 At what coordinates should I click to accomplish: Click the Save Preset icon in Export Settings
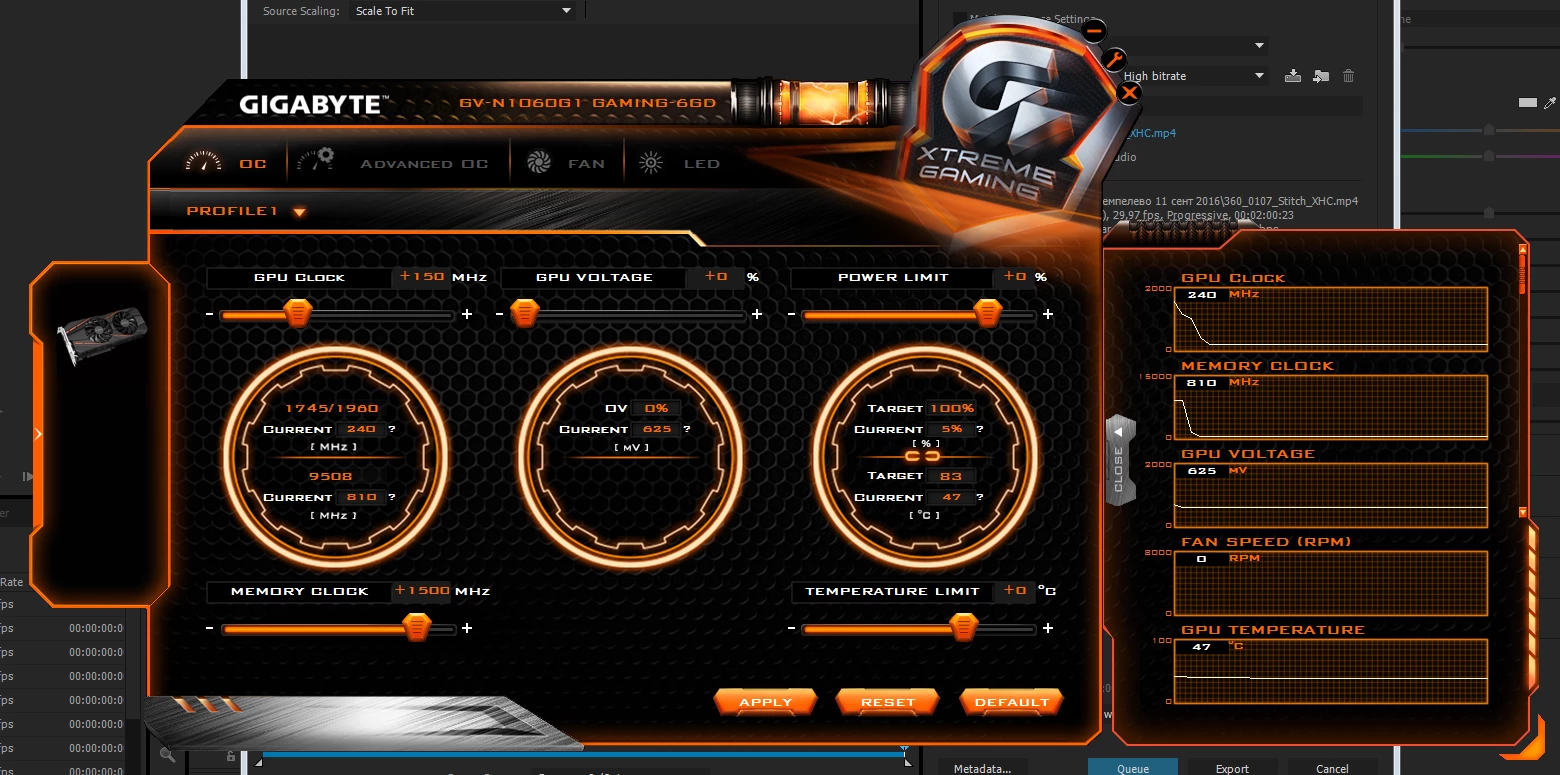click(x=1293, y=76)
